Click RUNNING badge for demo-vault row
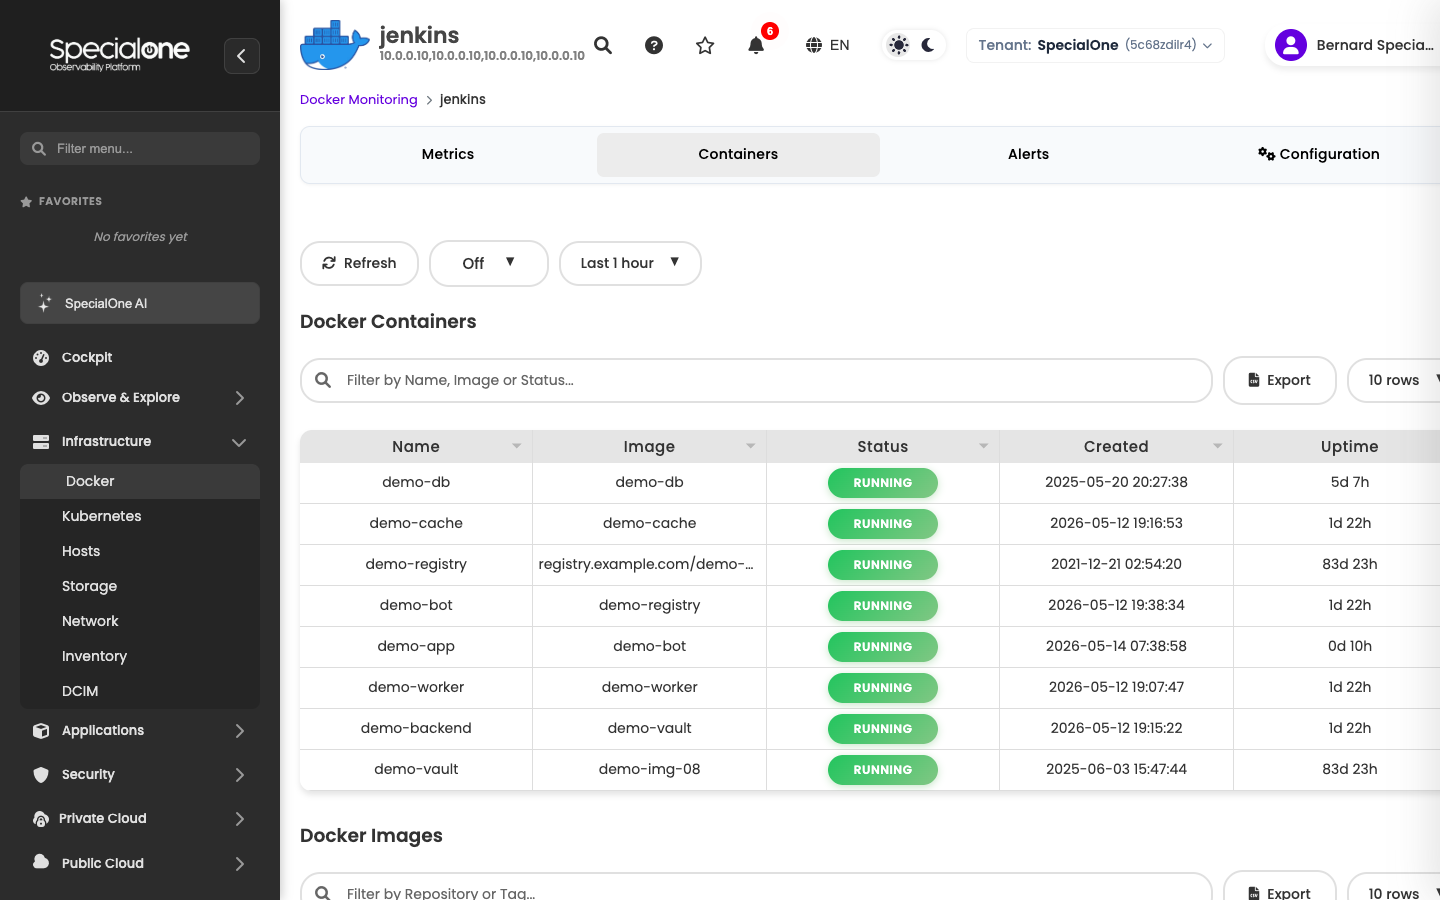 click(883, 769)
